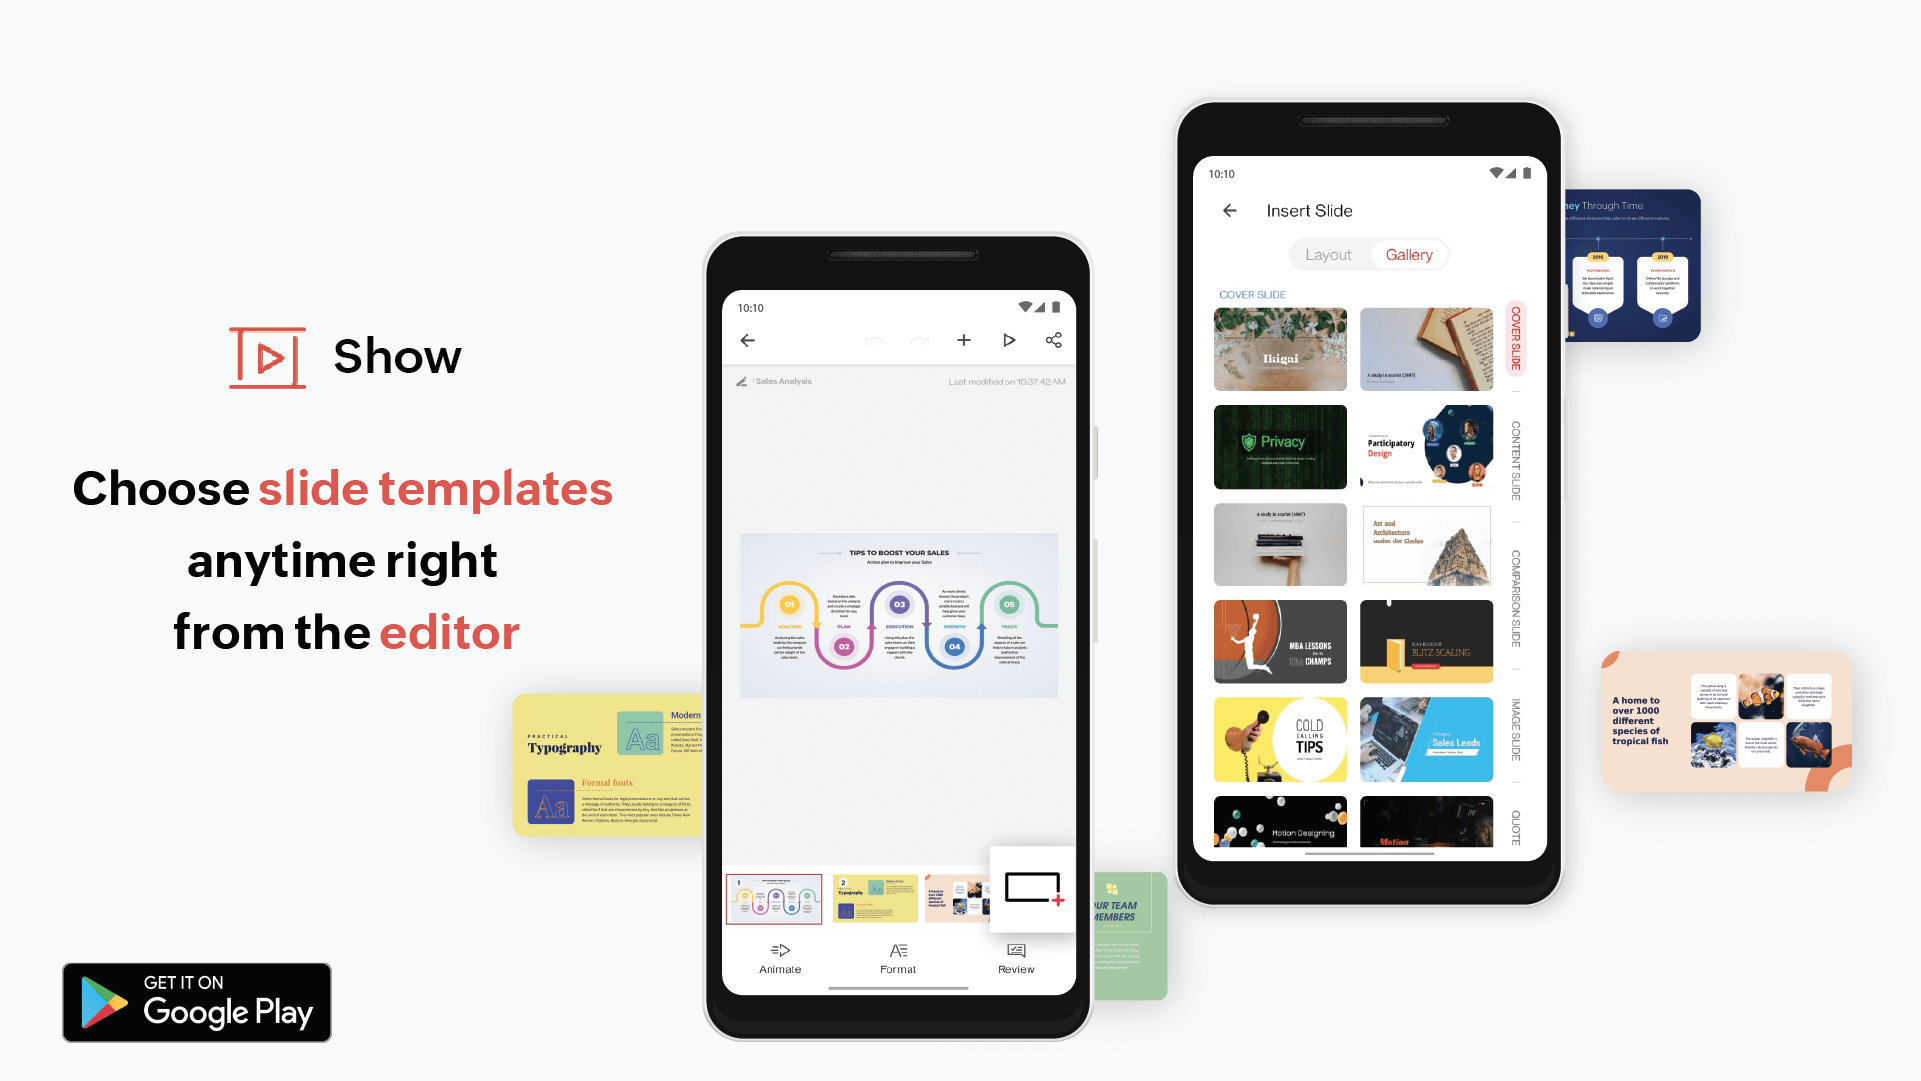Click the Share icon in editor
Viewport: 1921px width, 1081px height.
[1054, 339]
